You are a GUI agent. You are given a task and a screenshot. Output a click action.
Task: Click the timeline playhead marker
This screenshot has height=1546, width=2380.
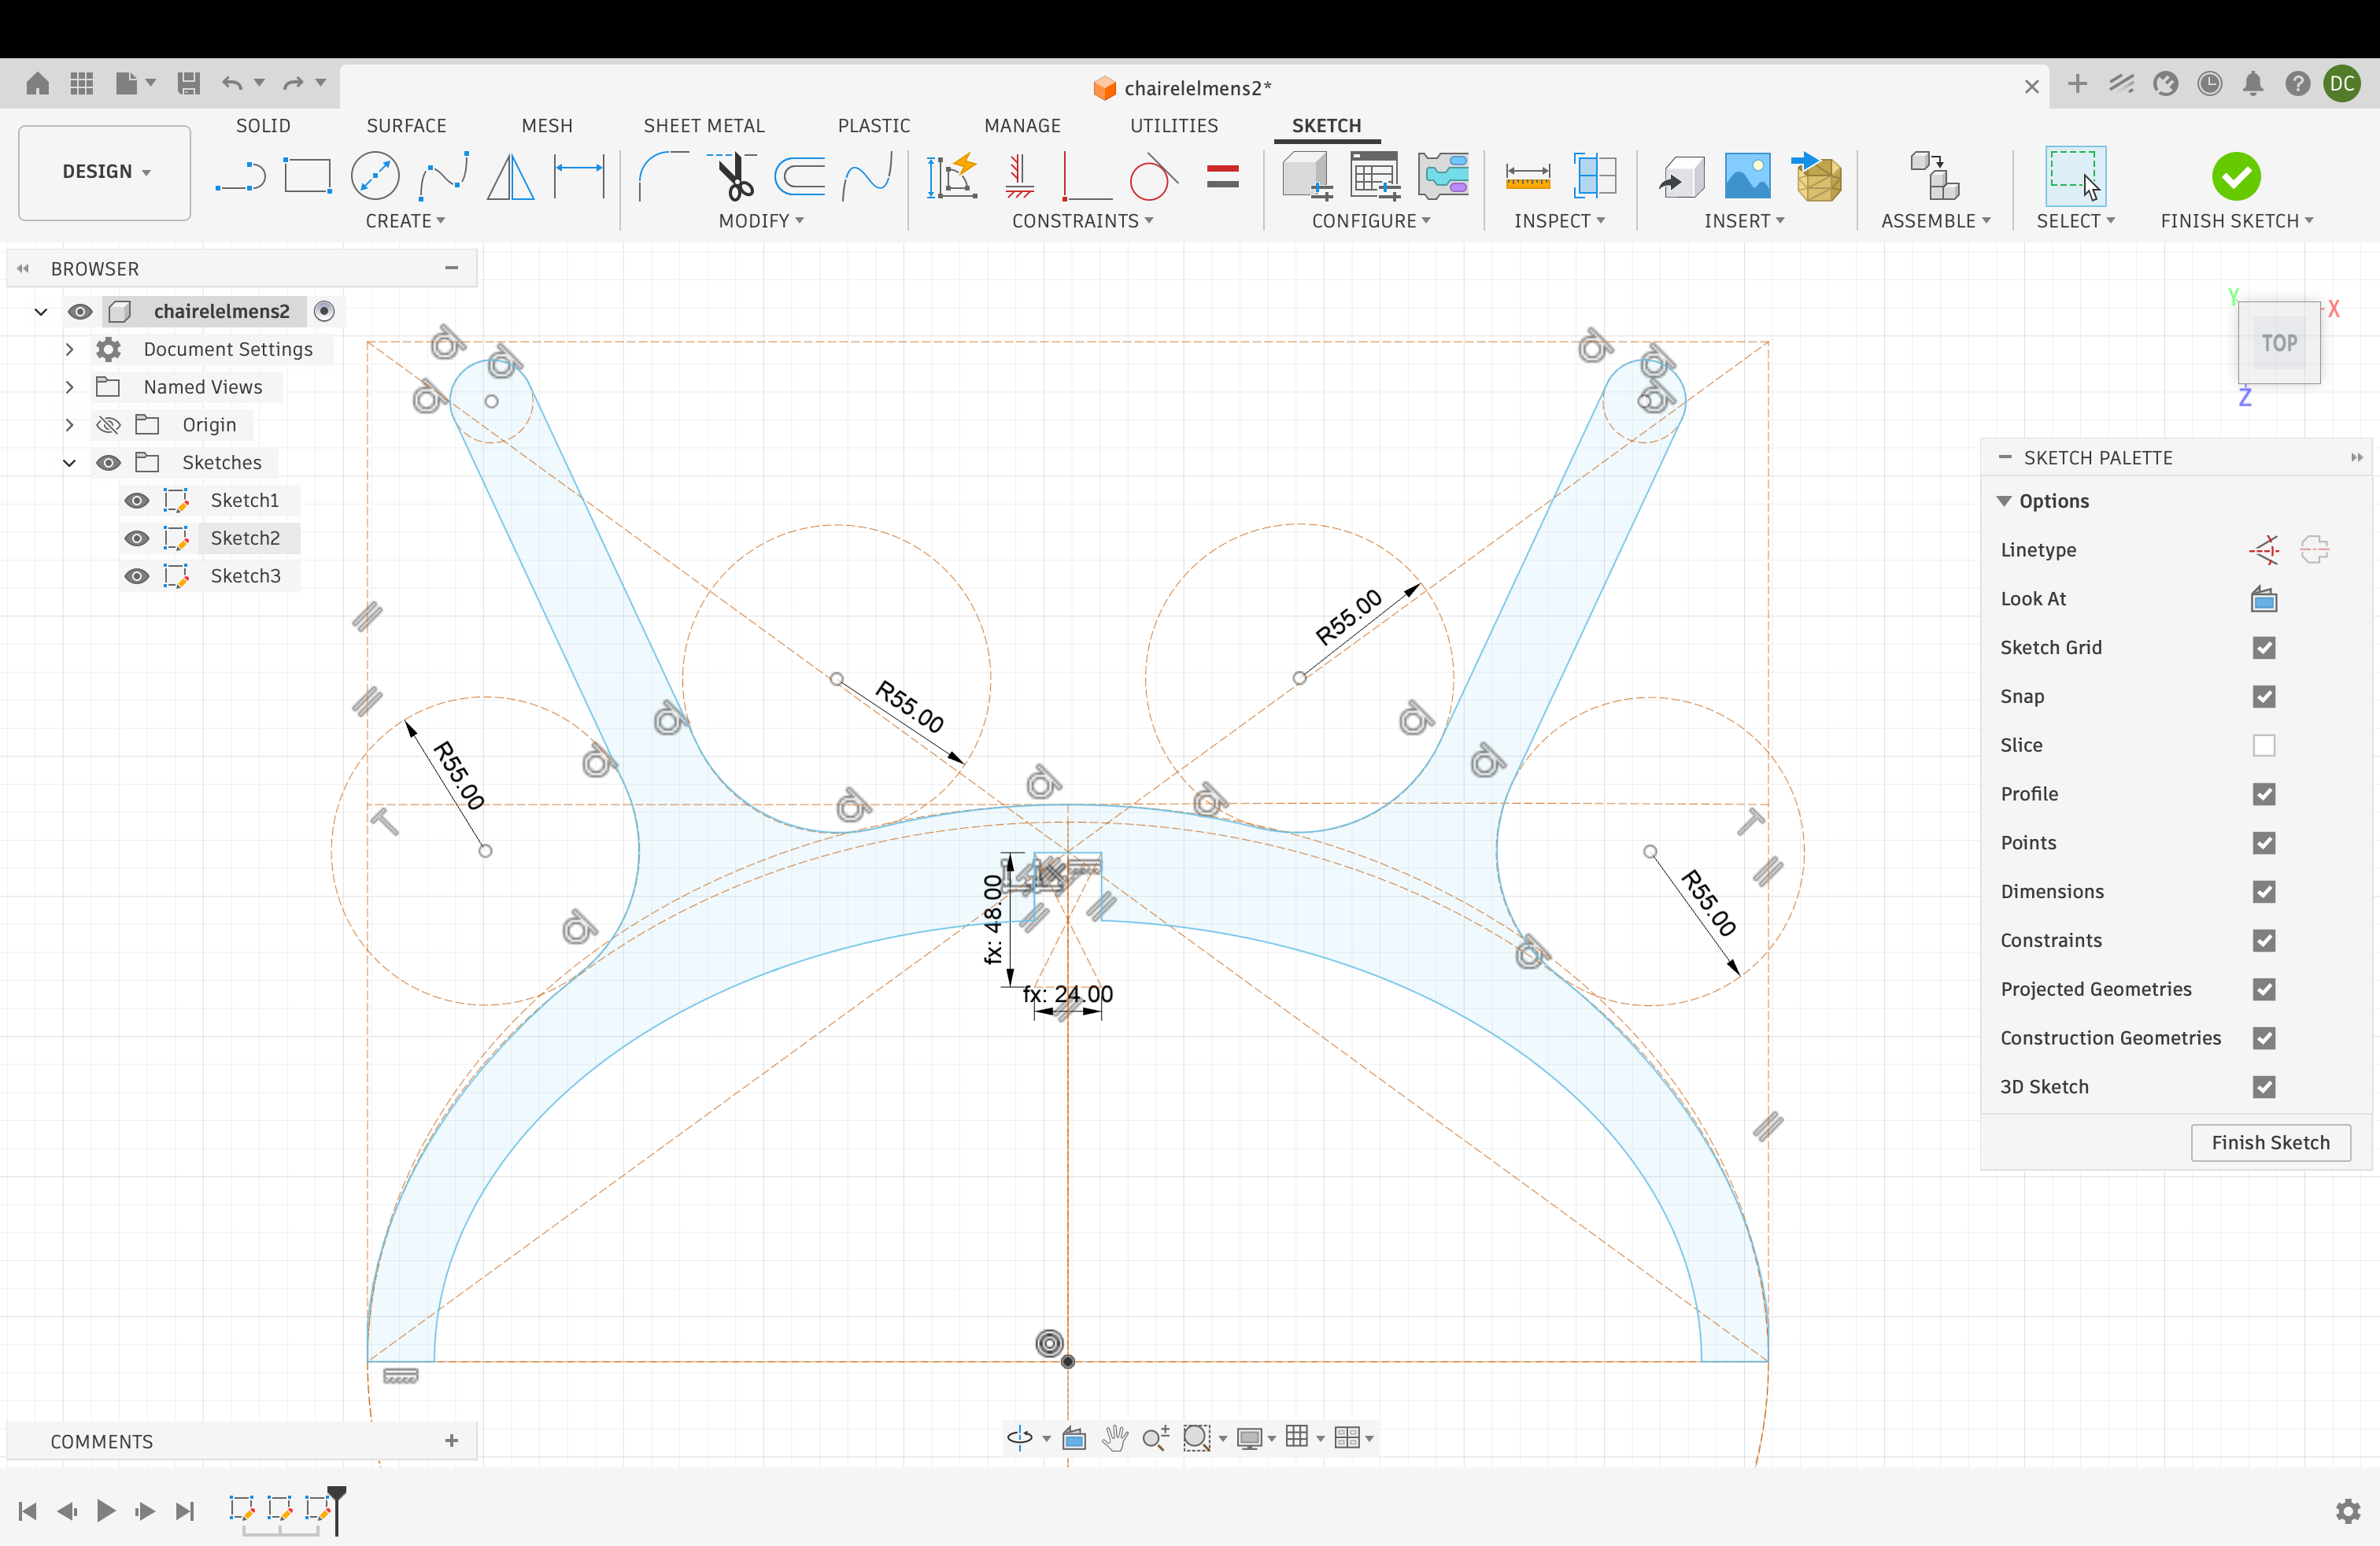(337, 1508)
